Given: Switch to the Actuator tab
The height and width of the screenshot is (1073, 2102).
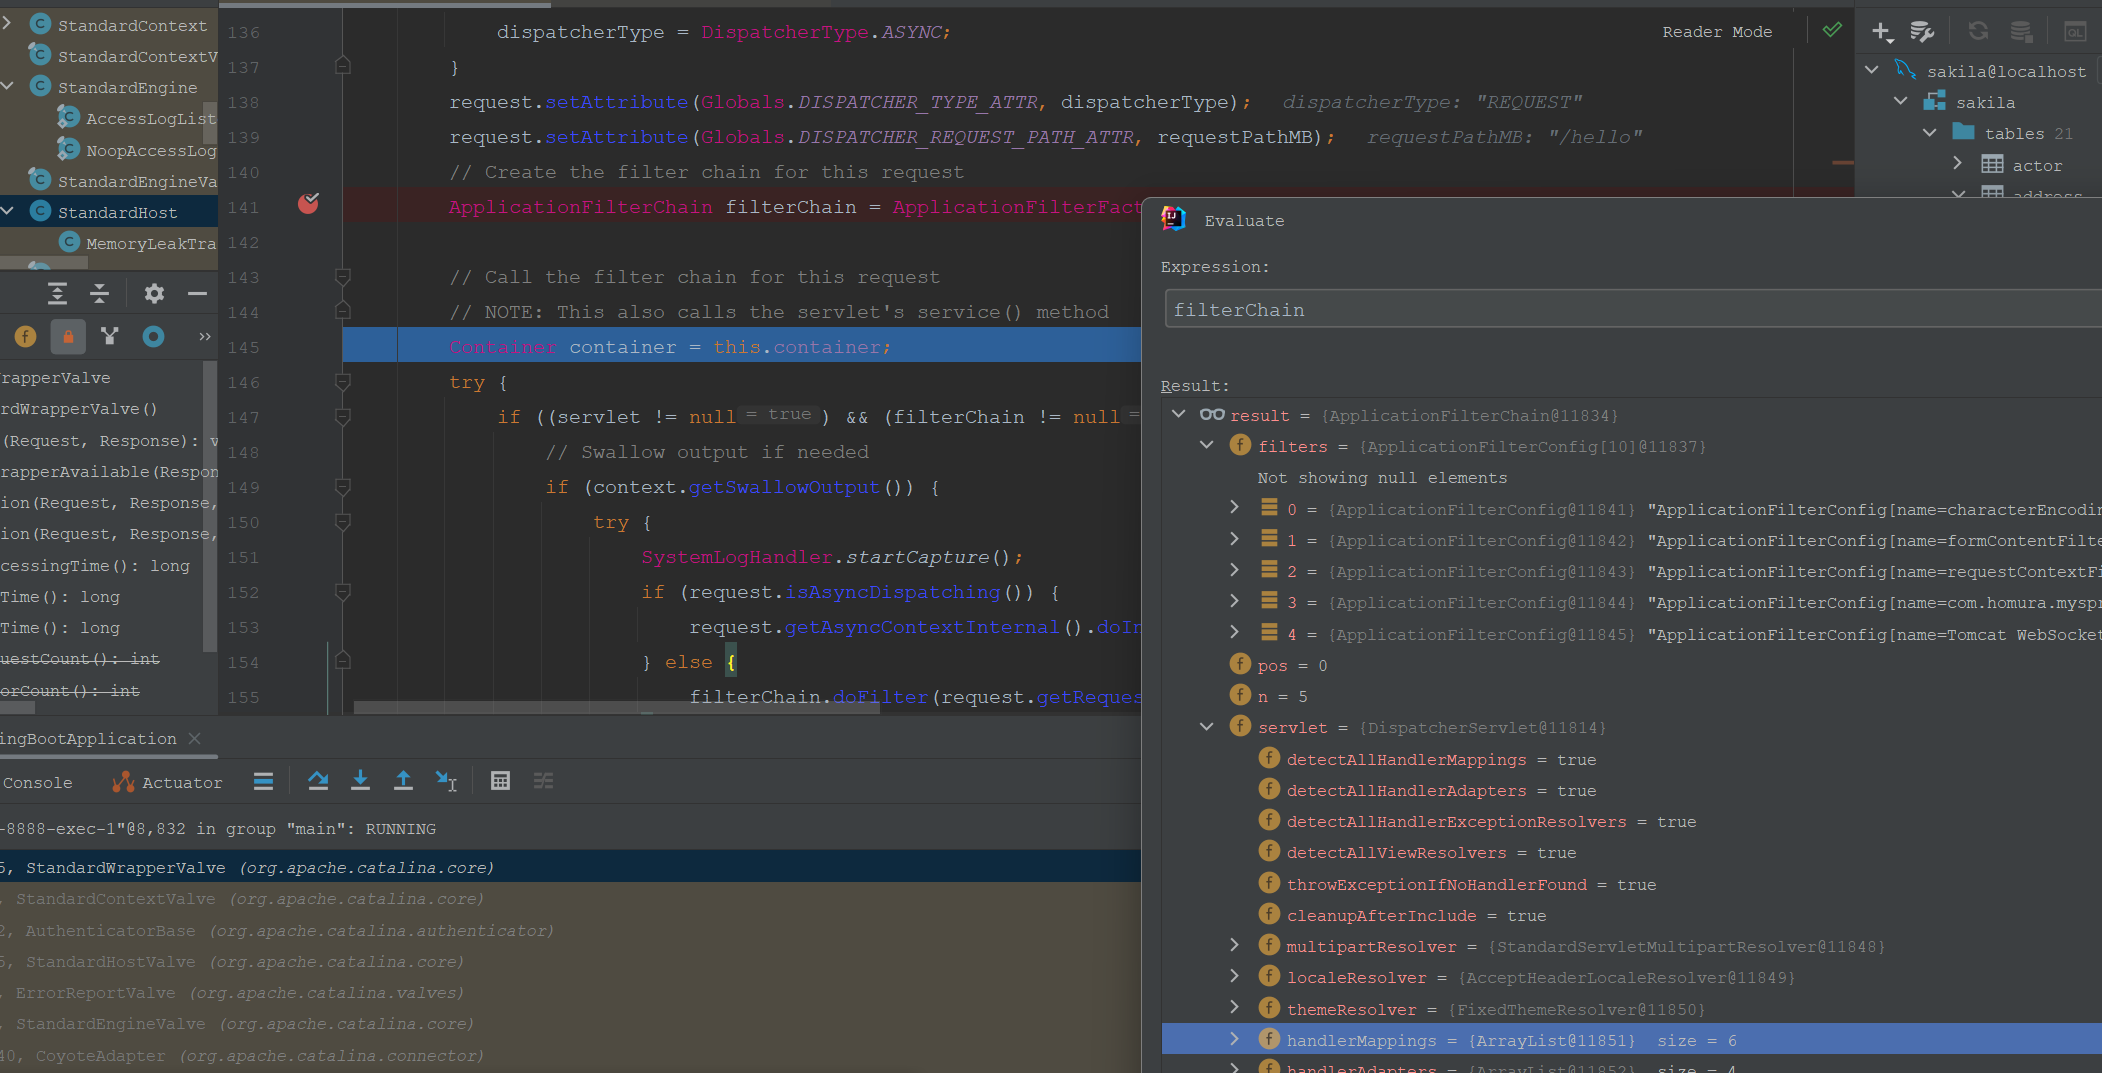Looking at the screenshot, I should click(168, 783).
